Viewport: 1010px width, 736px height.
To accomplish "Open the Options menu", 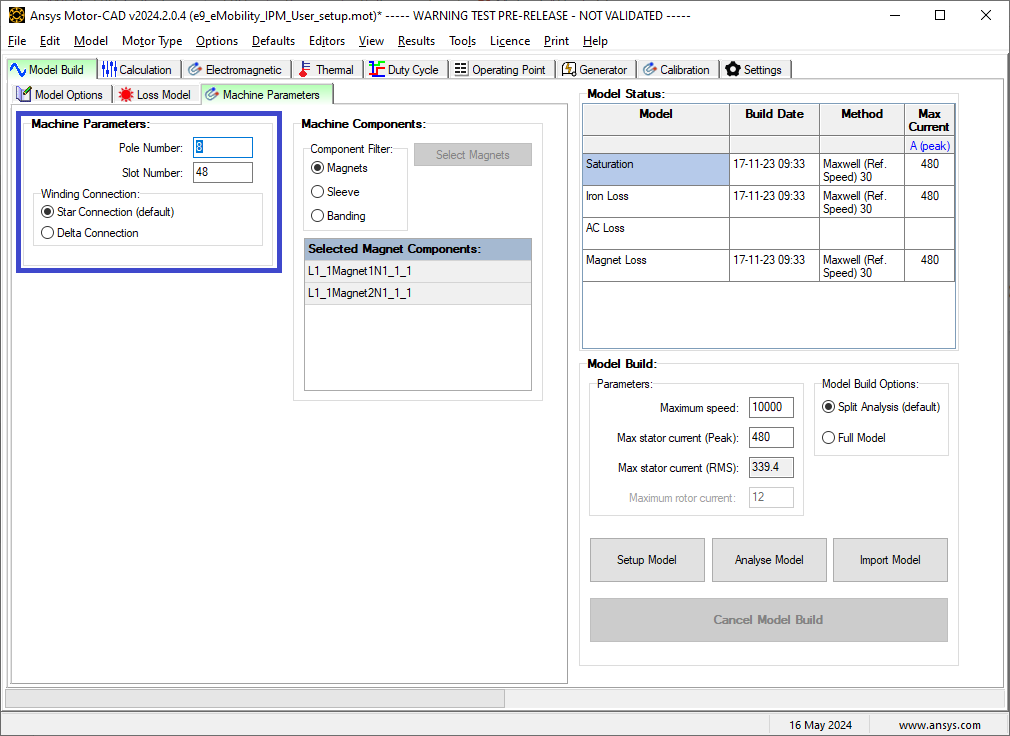I will coord(217,41).
